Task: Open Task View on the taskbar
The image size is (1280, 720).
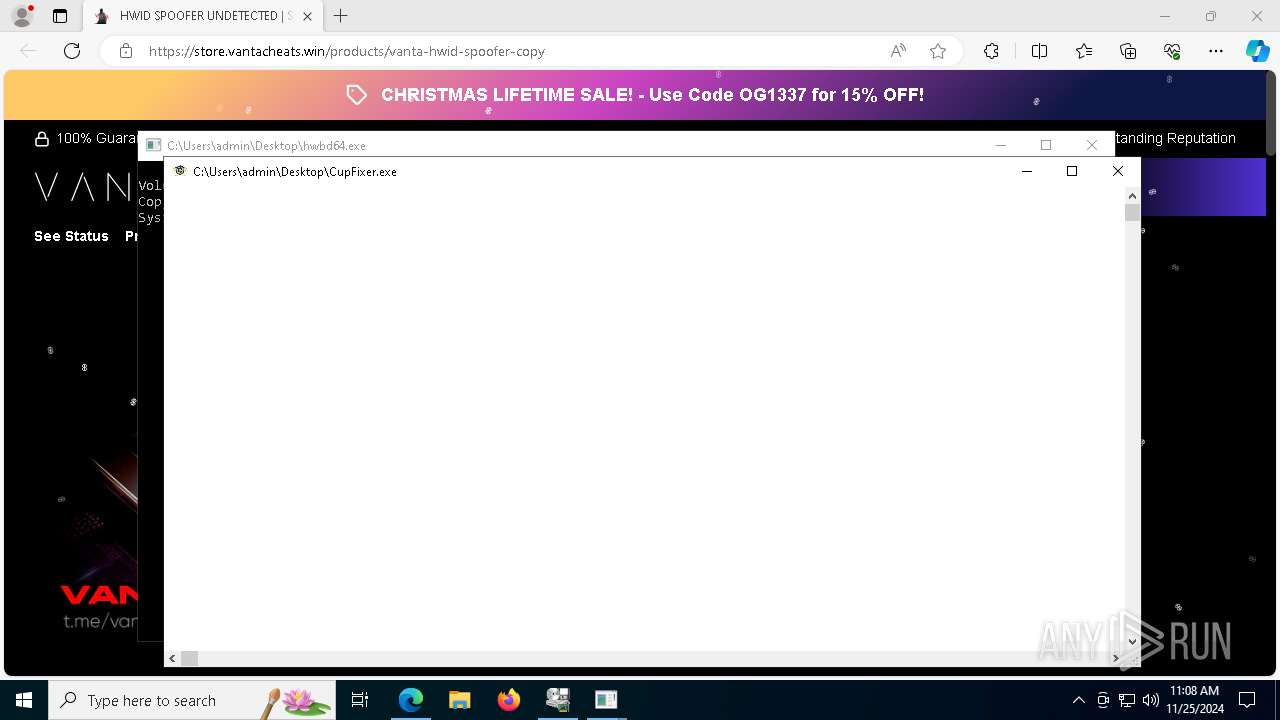Action: (x=360, y=700)
